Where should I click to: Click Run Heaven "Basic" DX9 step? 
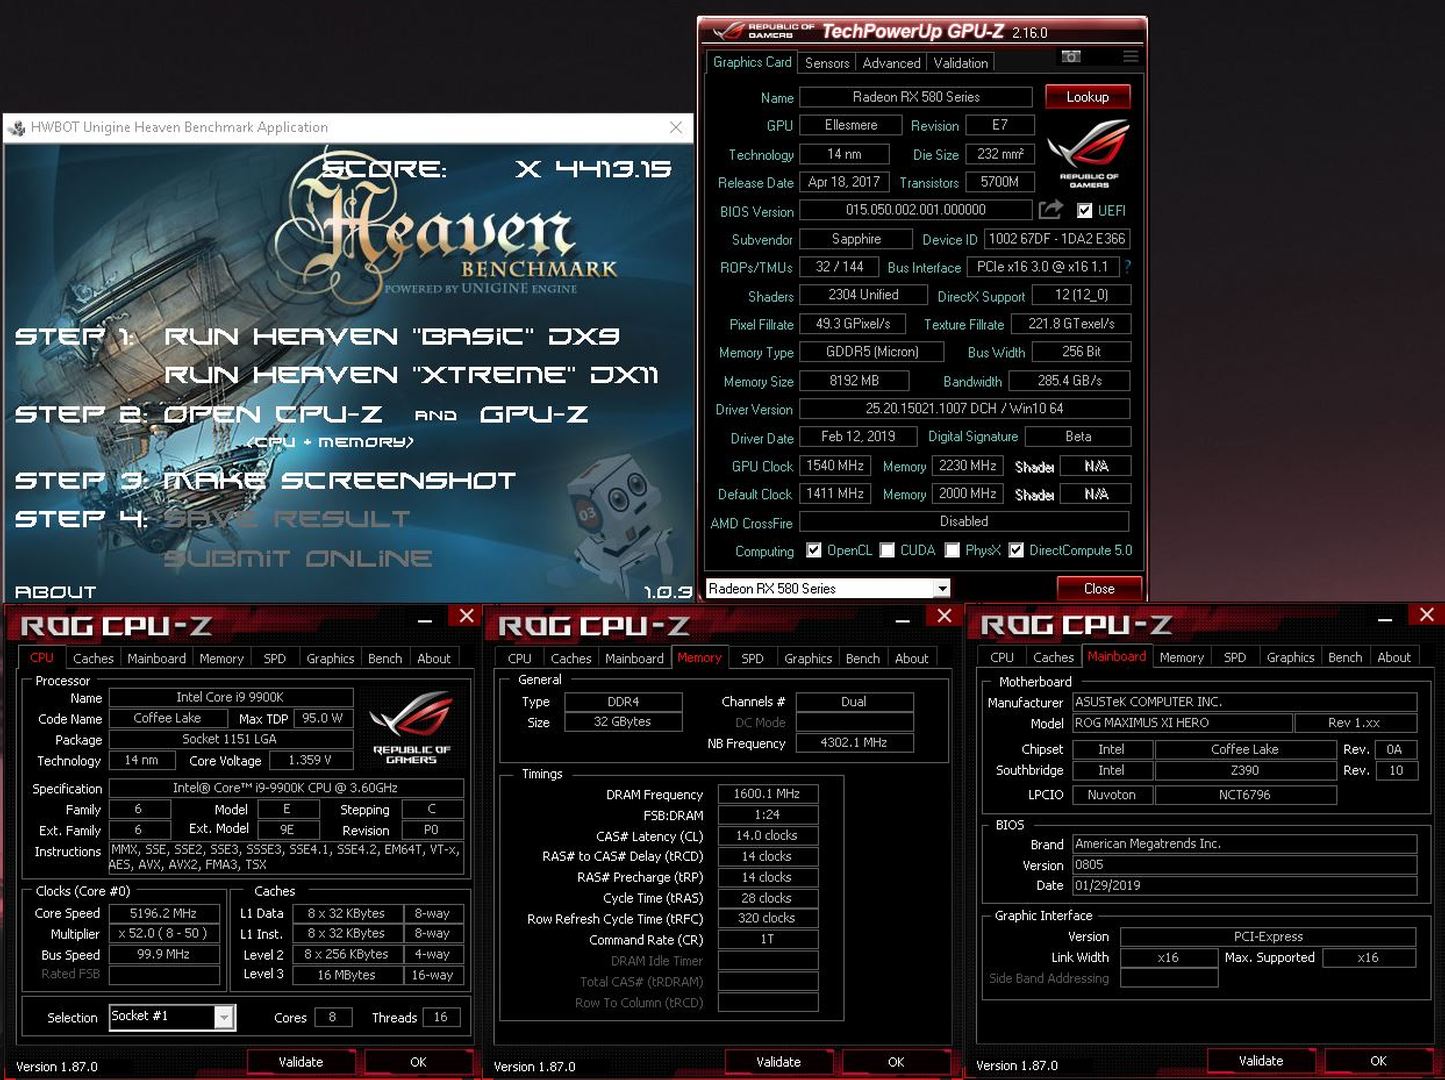(x=392, y=336)
